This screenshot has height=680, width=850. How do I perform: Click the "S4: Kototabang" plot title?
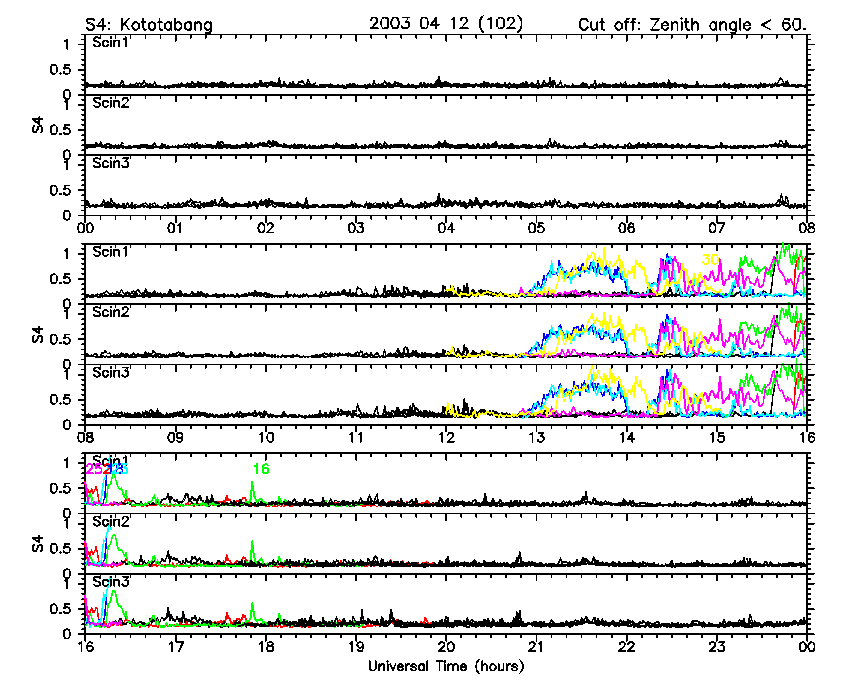pos(149,25)
